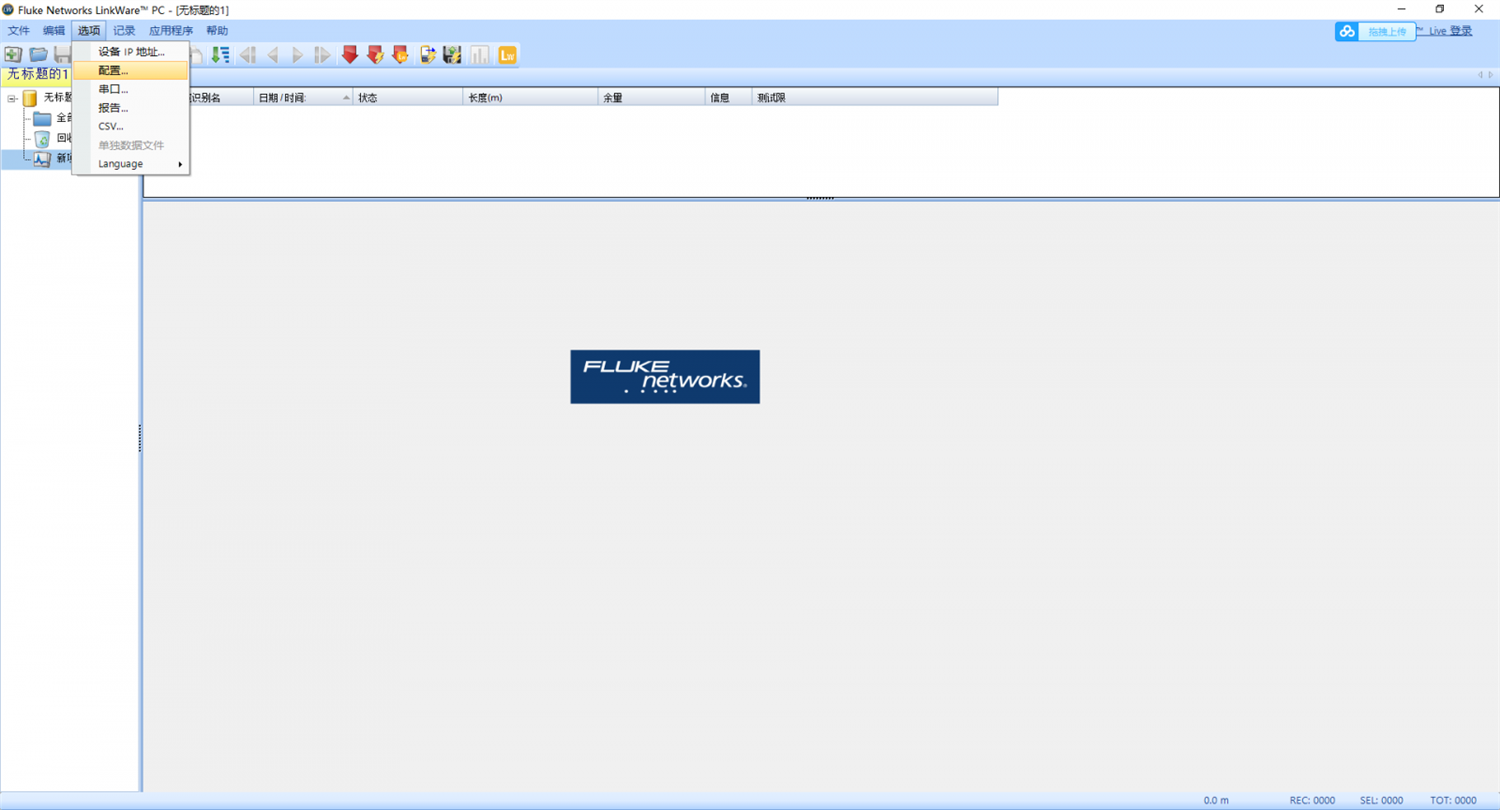Screen dimensions: 1500x810
Task: Click the yellow document export icon
Action: pyautogui.click(x=428, y=55)
